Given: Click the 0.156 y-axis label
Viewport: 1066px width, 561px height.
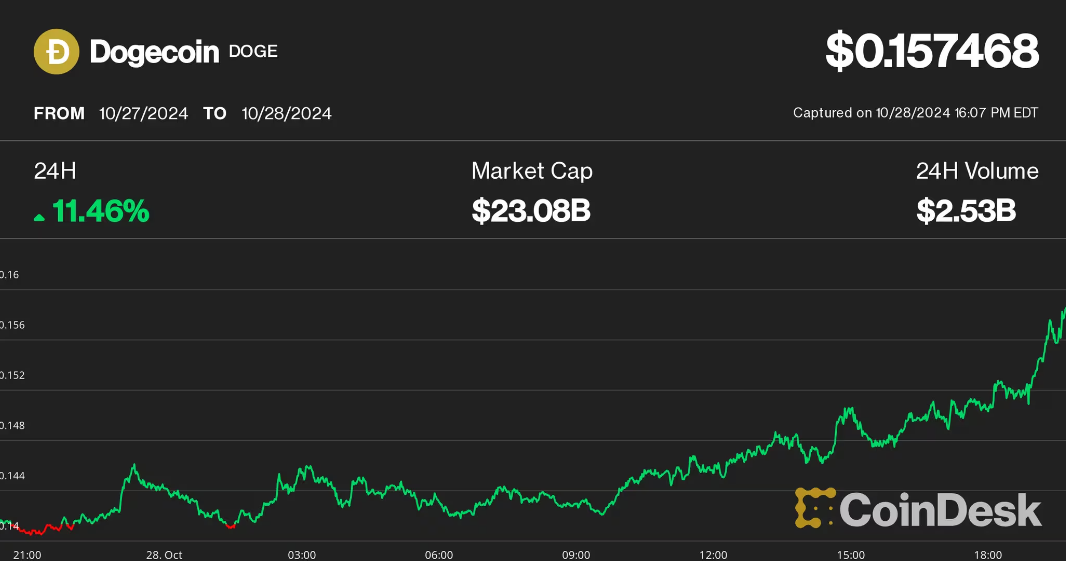Looking at the screenshot, I should (x=12, y=325).
